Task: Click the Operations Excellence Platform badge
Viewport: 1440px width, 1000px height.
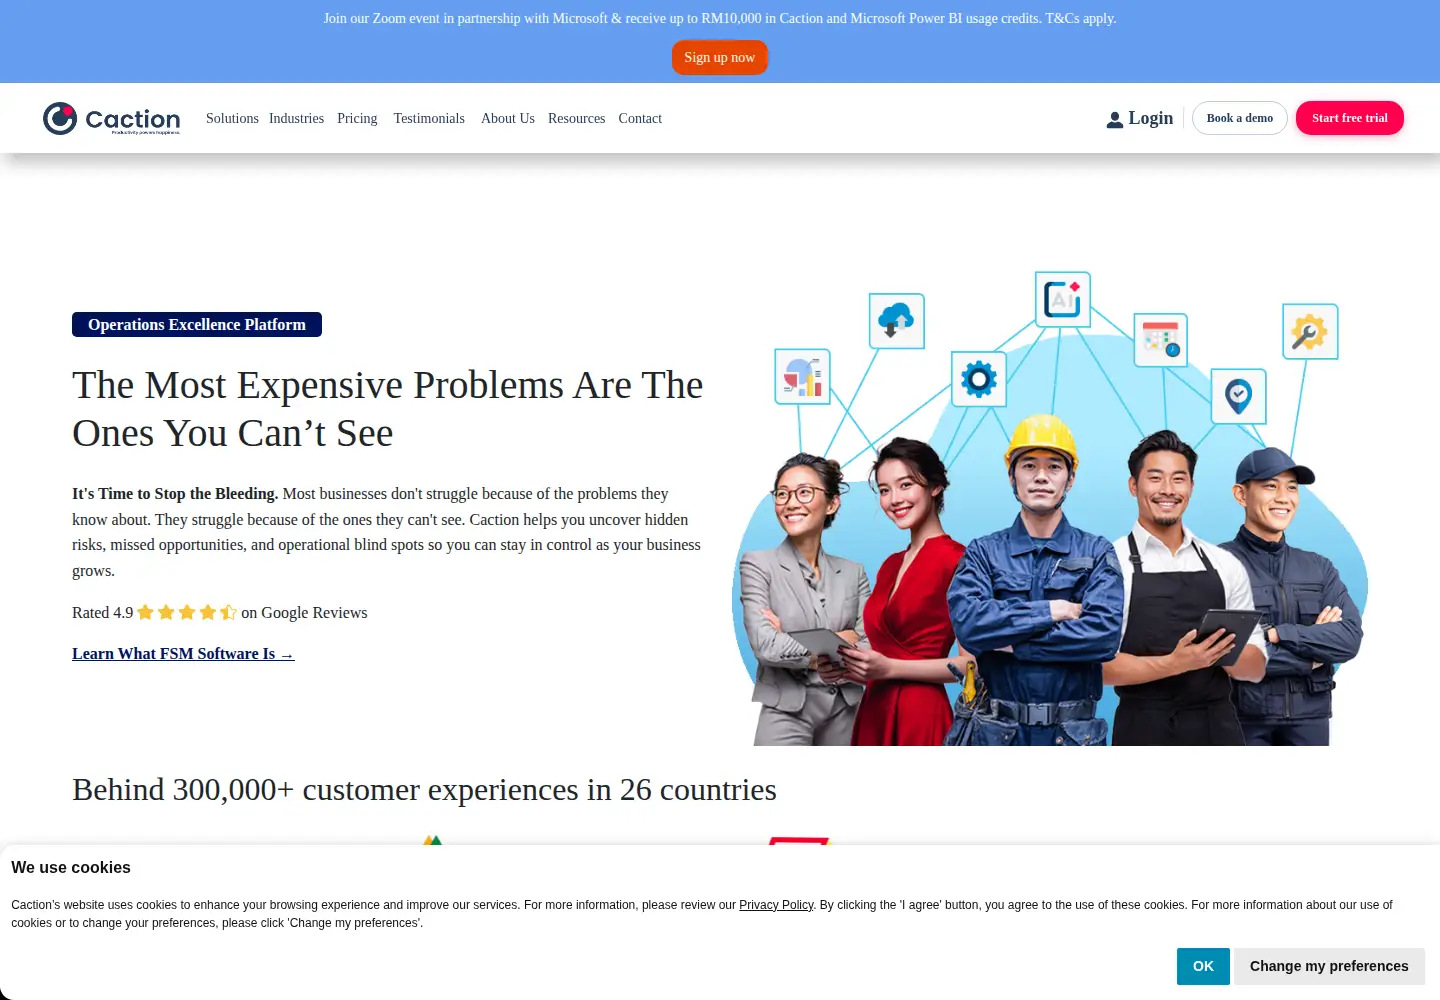Action: coord(197,324)
